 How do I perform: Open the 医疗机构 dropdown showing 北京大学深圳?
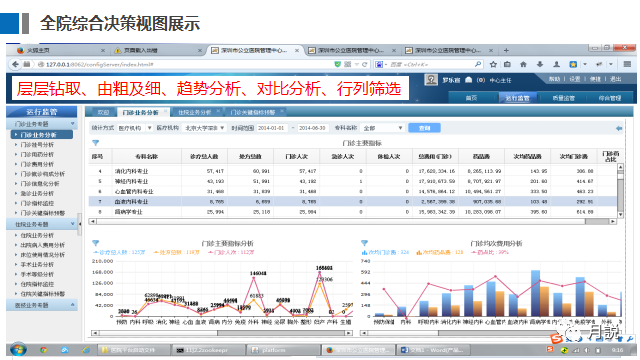(x=204, y=128)
